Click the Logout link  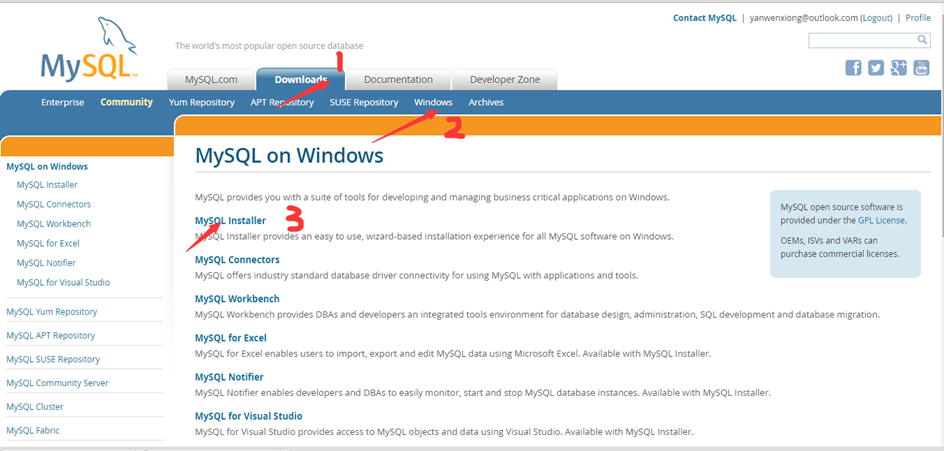pos(876,18)
